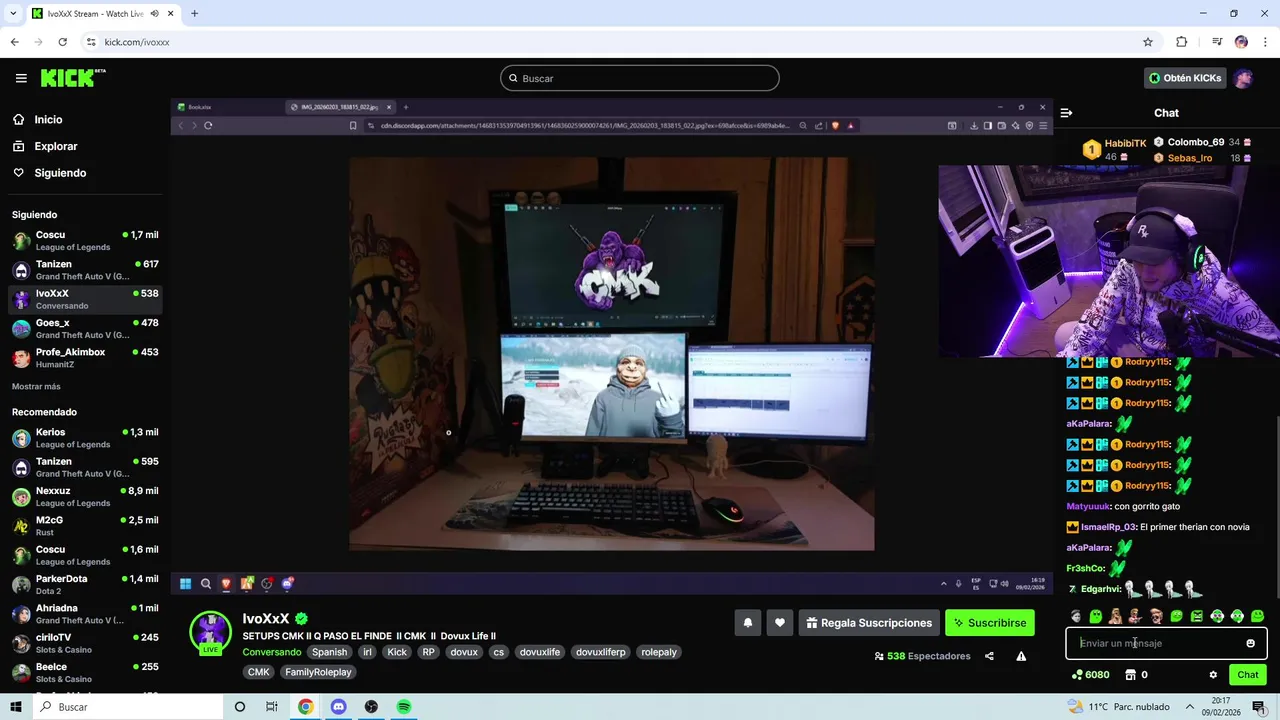Open Explorar in the sidebar
The width and height of the screenshot is (1280, 720).
(45, 146)
